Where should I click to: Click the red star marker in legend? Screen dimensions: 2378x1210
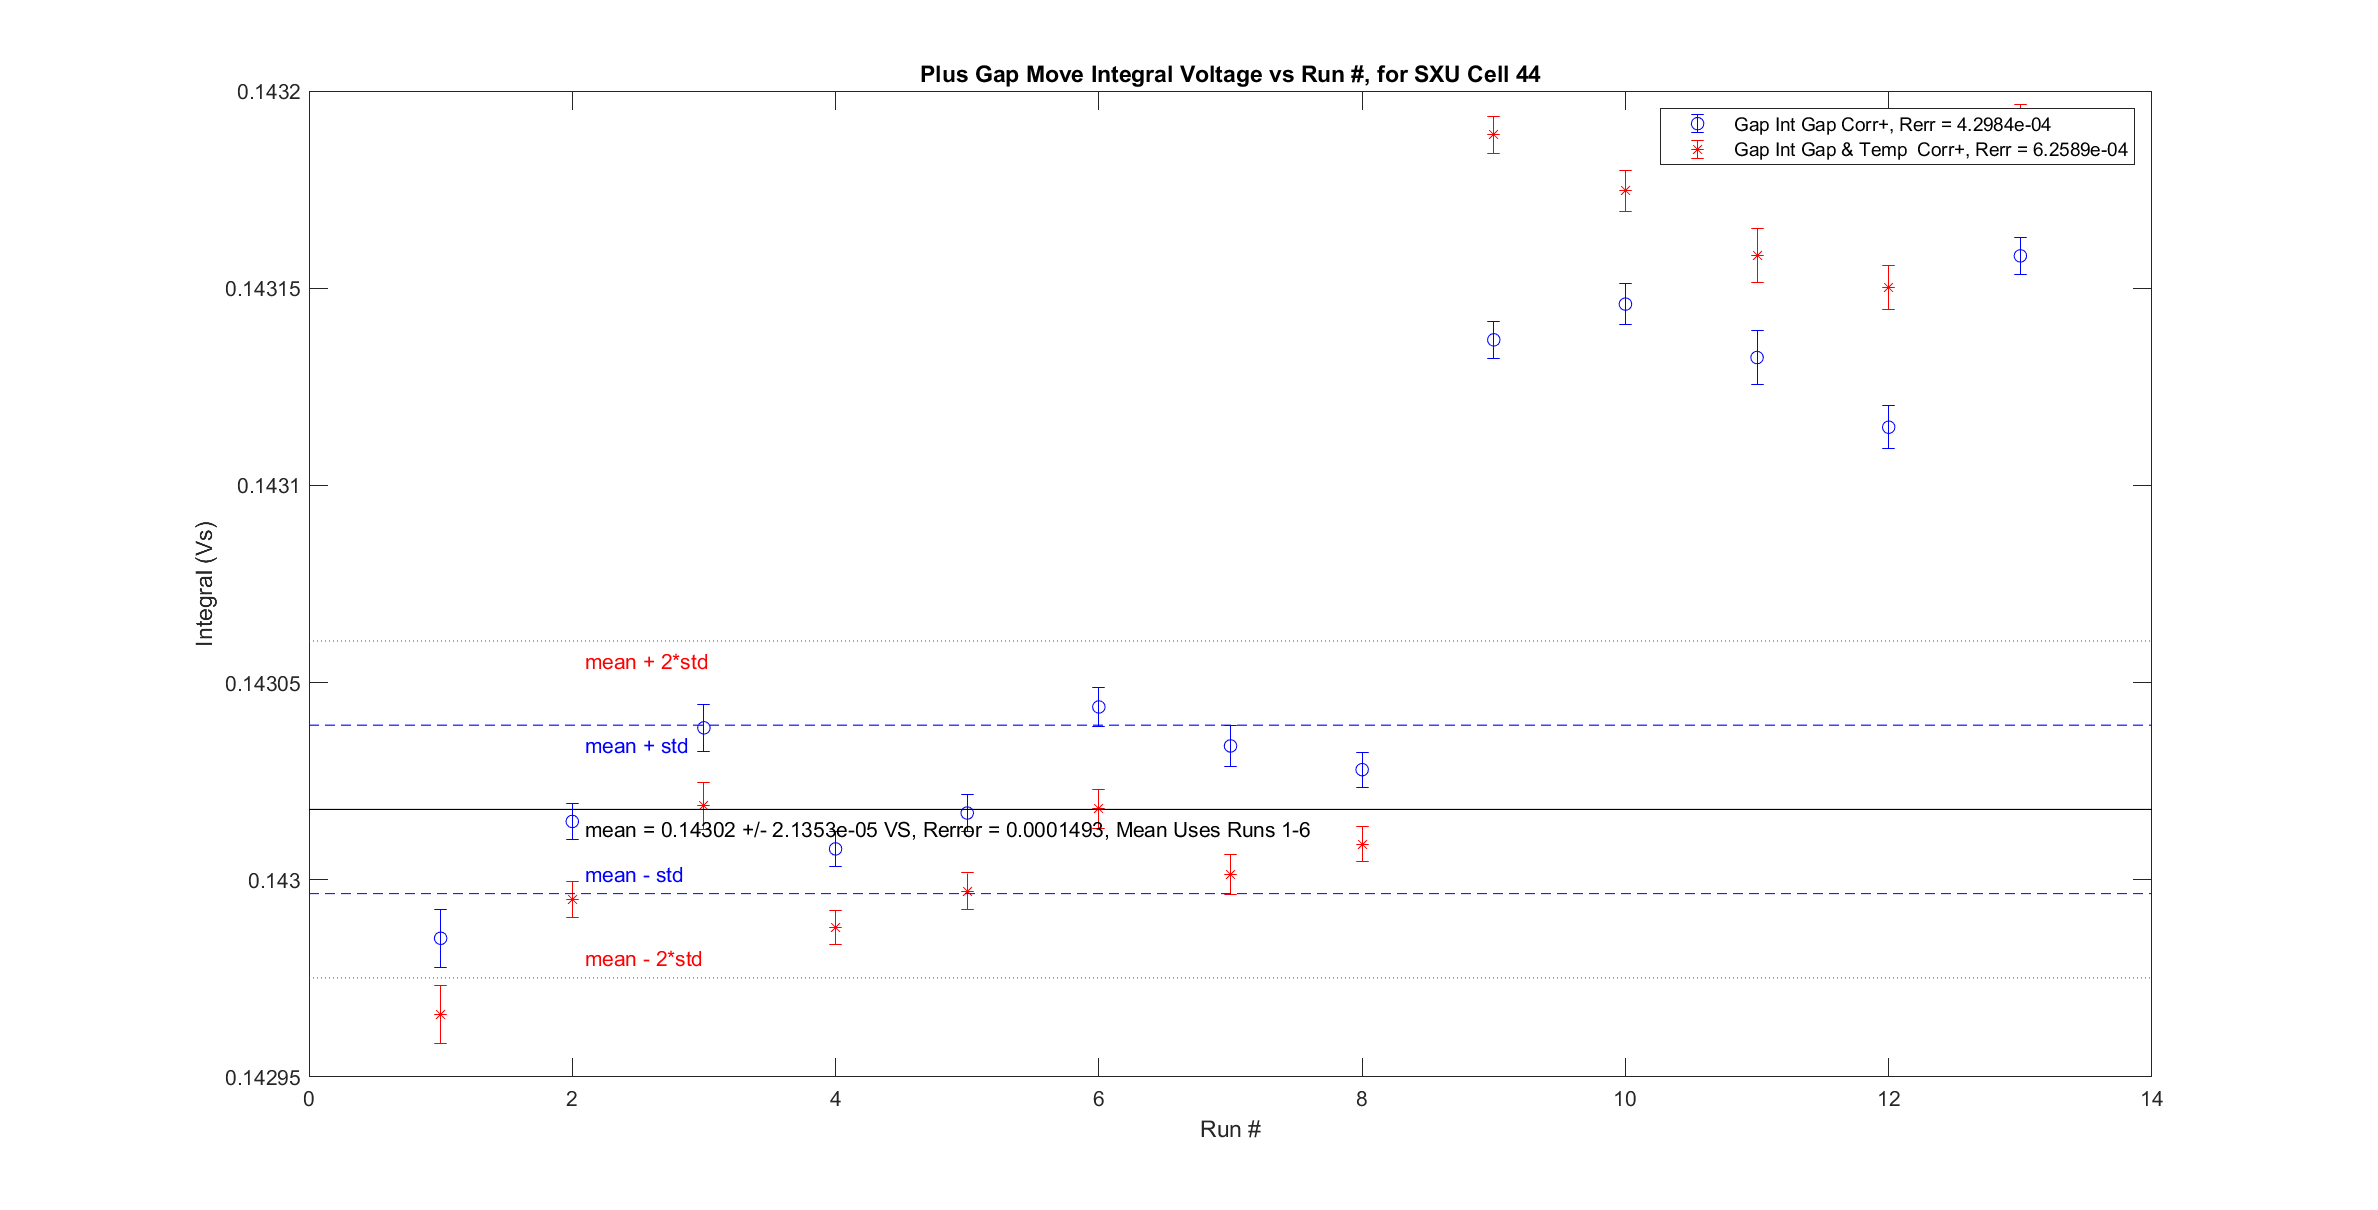(x=1697, y=150)
